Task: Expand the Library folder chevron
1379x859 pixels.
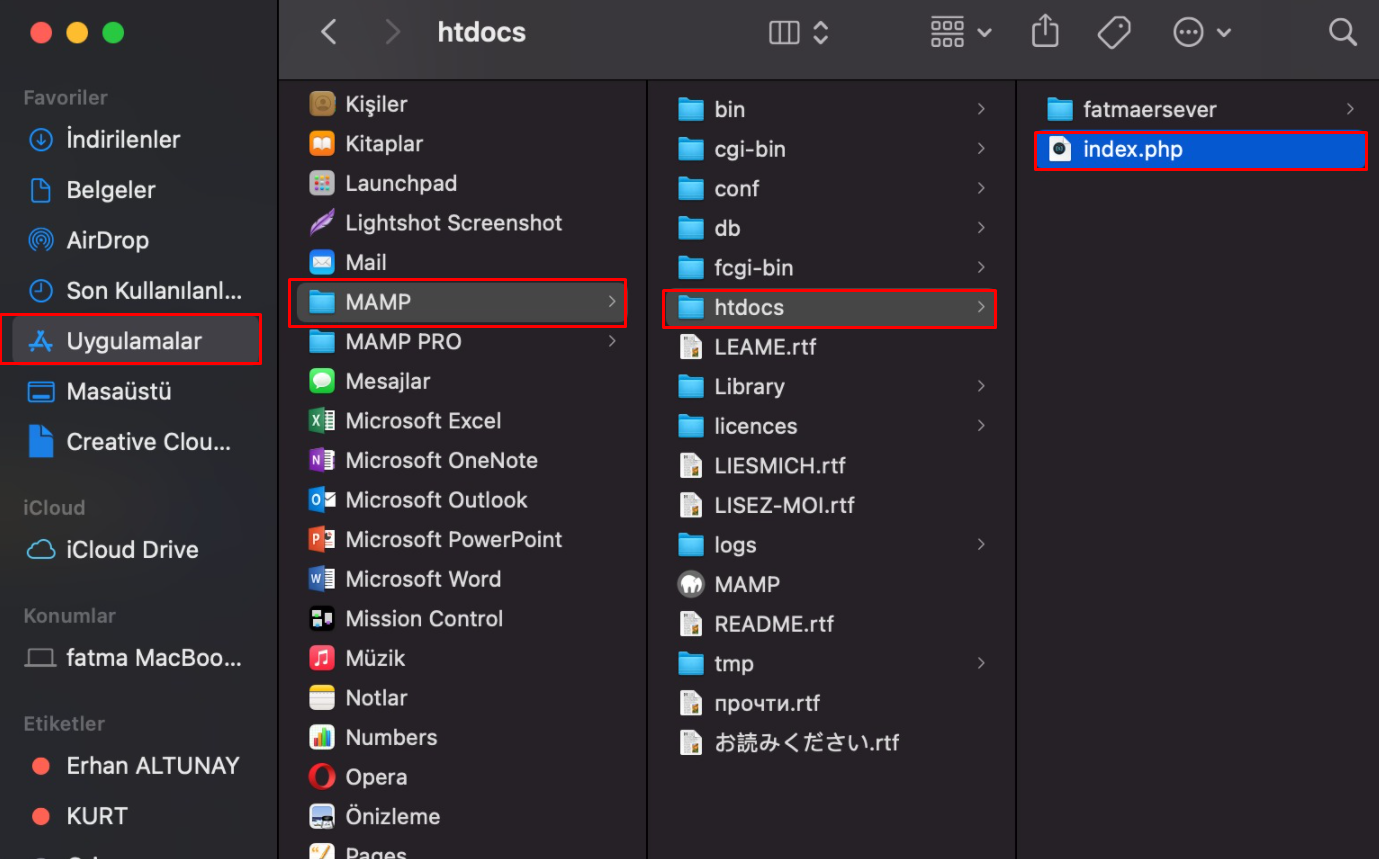Action: 981,386
